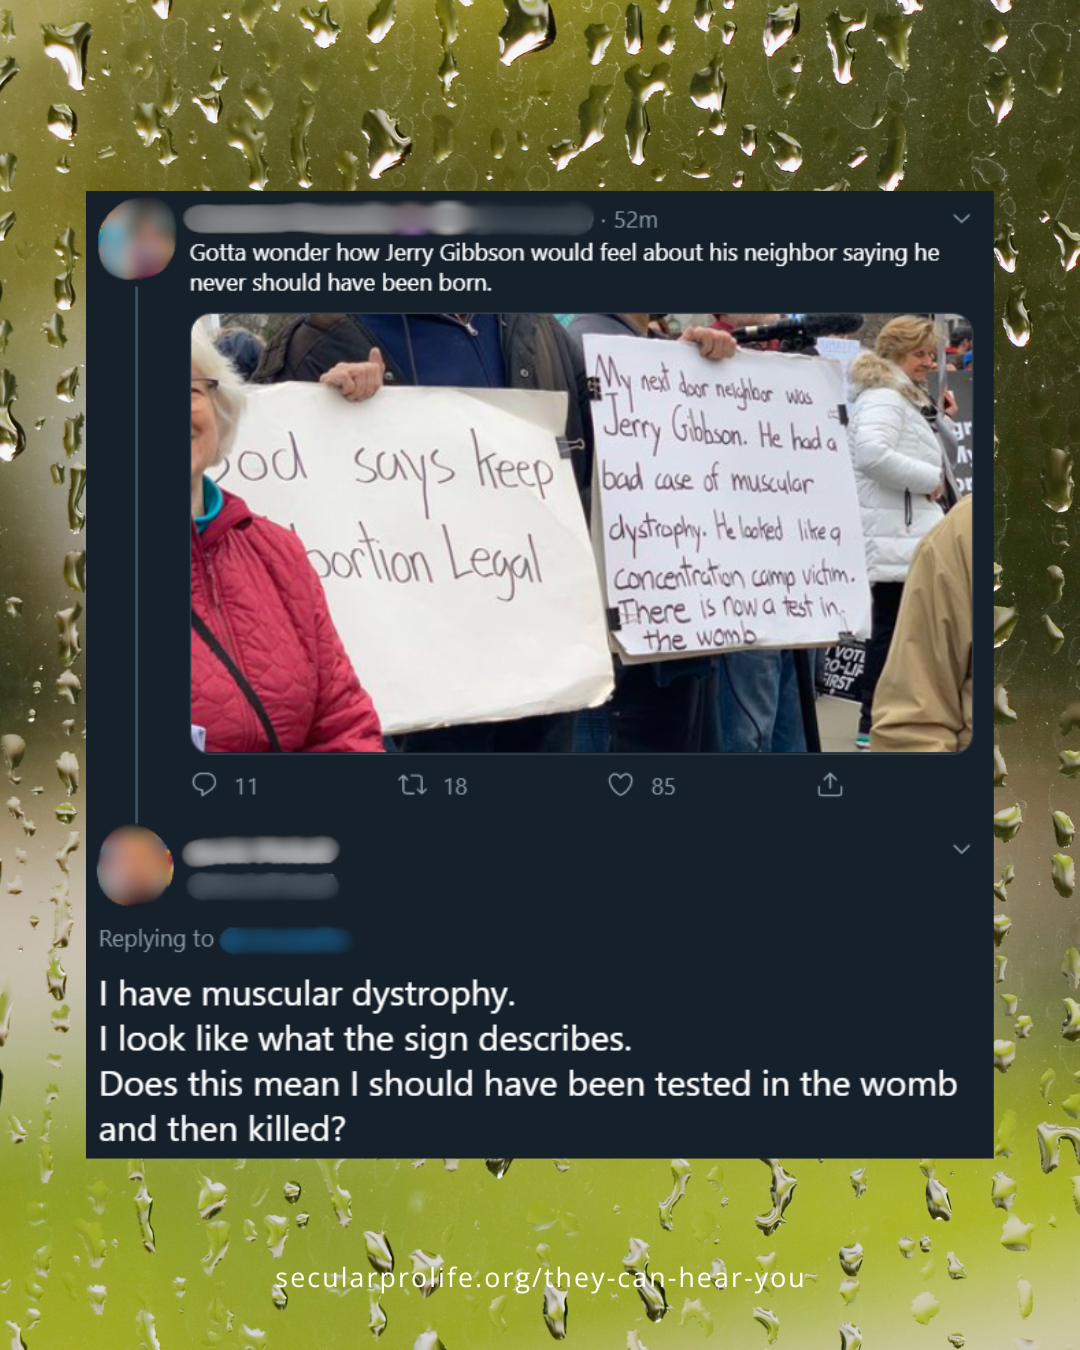Image resolution: width=1080 pixels, height=1350 pixels.
Task: Click the Jerry Gibbson tweet text
Action: [x=564, y=267]
